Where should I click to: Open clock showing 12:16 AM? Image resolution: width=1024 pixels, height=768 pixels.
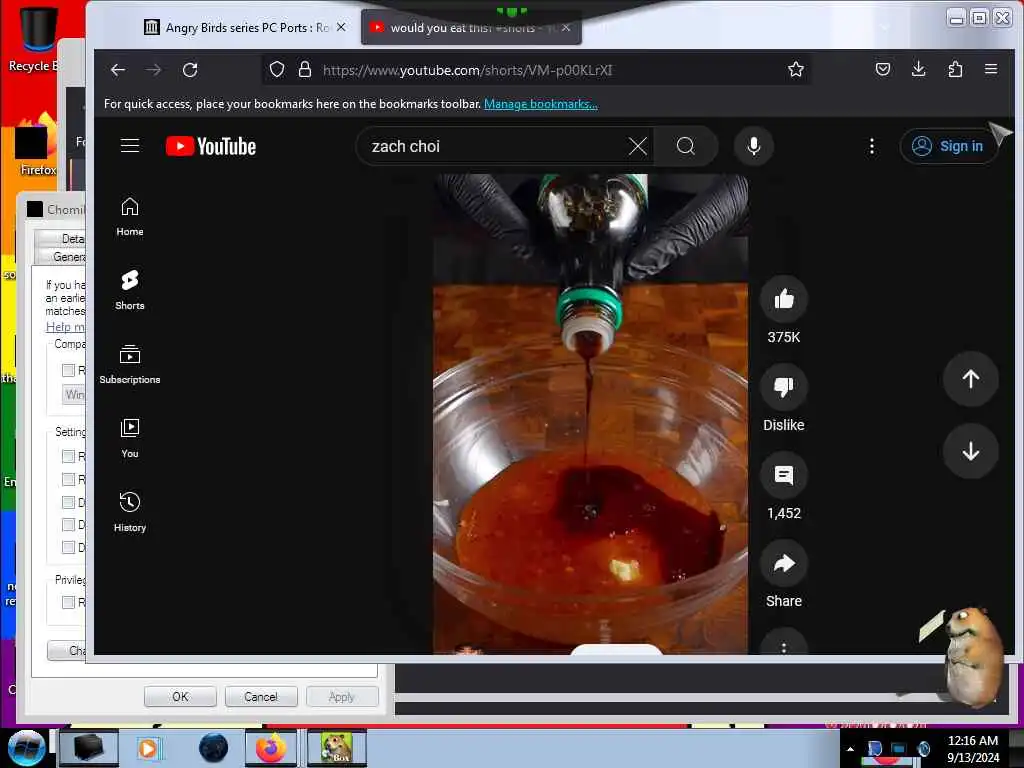click(x=972, y=749)
